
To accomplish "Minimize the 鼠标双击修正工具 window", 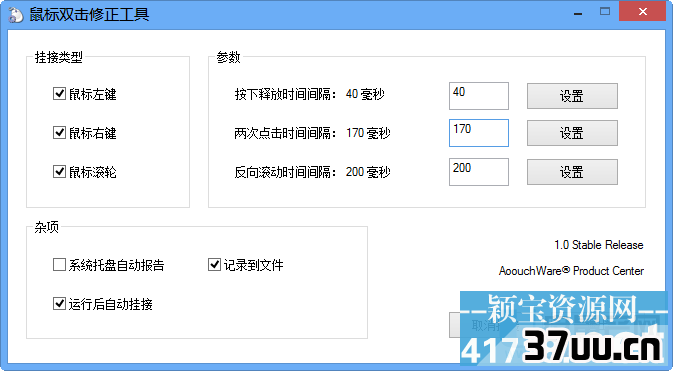I will (x=578, y=12).
